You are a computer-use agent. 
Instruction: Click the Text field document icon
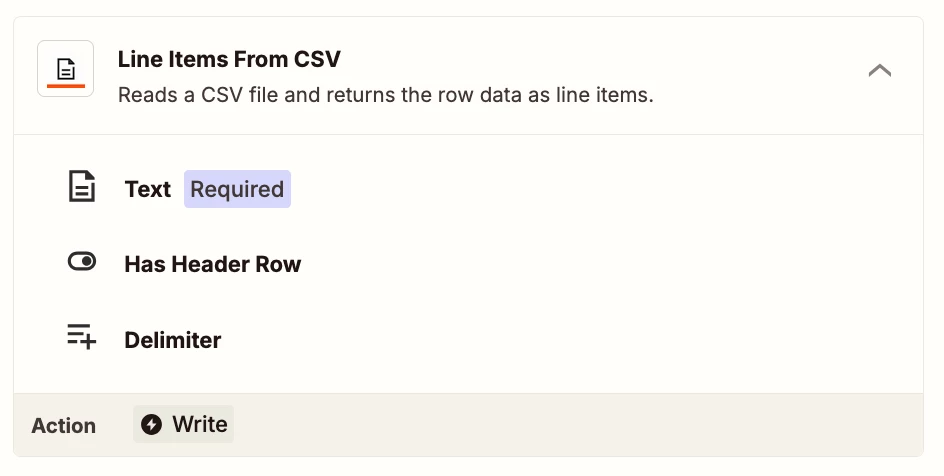(x=81, y=186)
